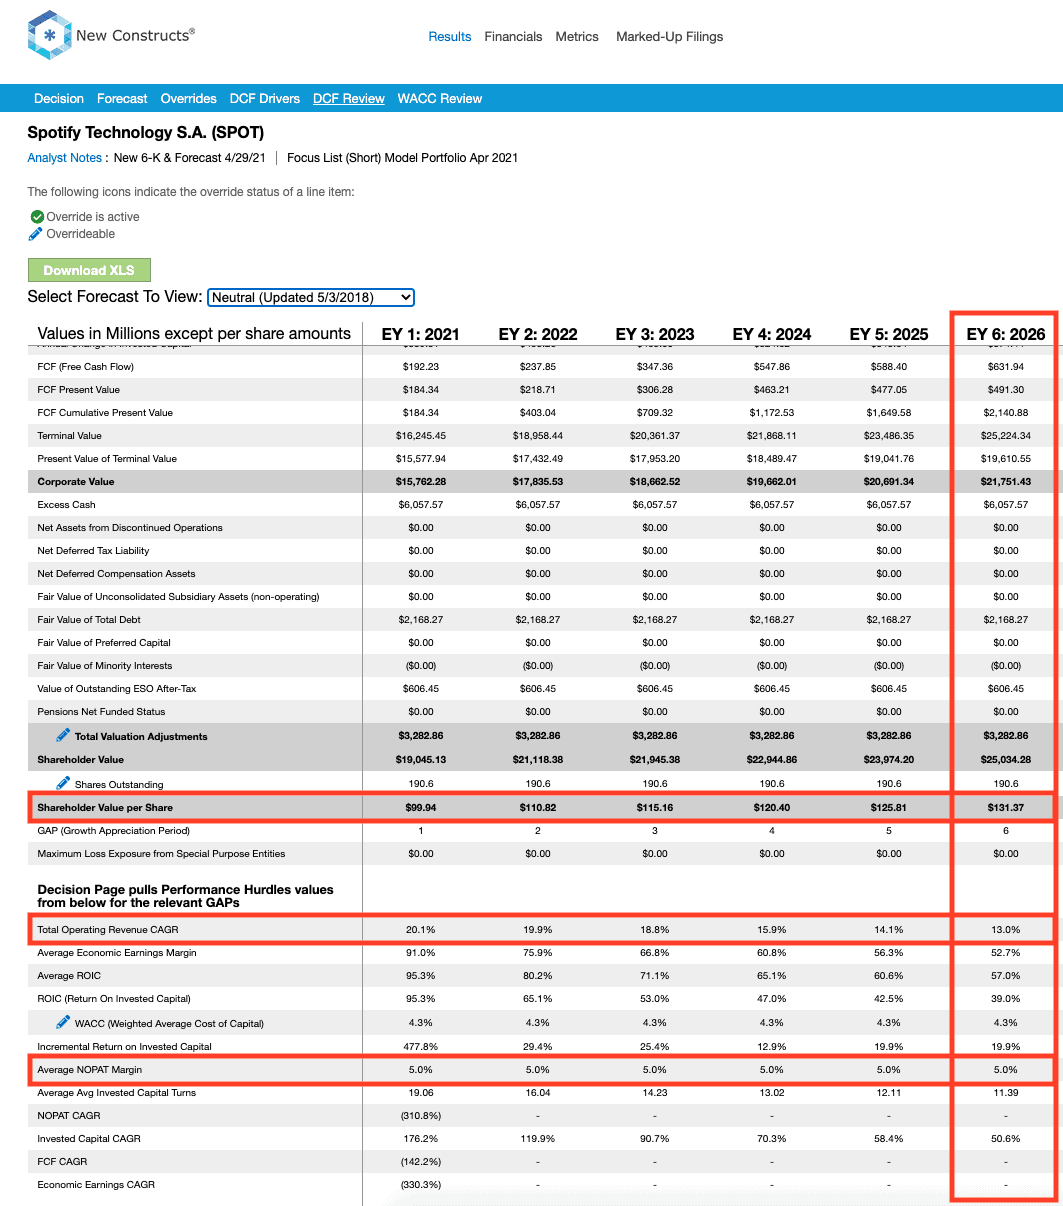
Task: Click the green Override is active checkmark icon
Action: 37,217
